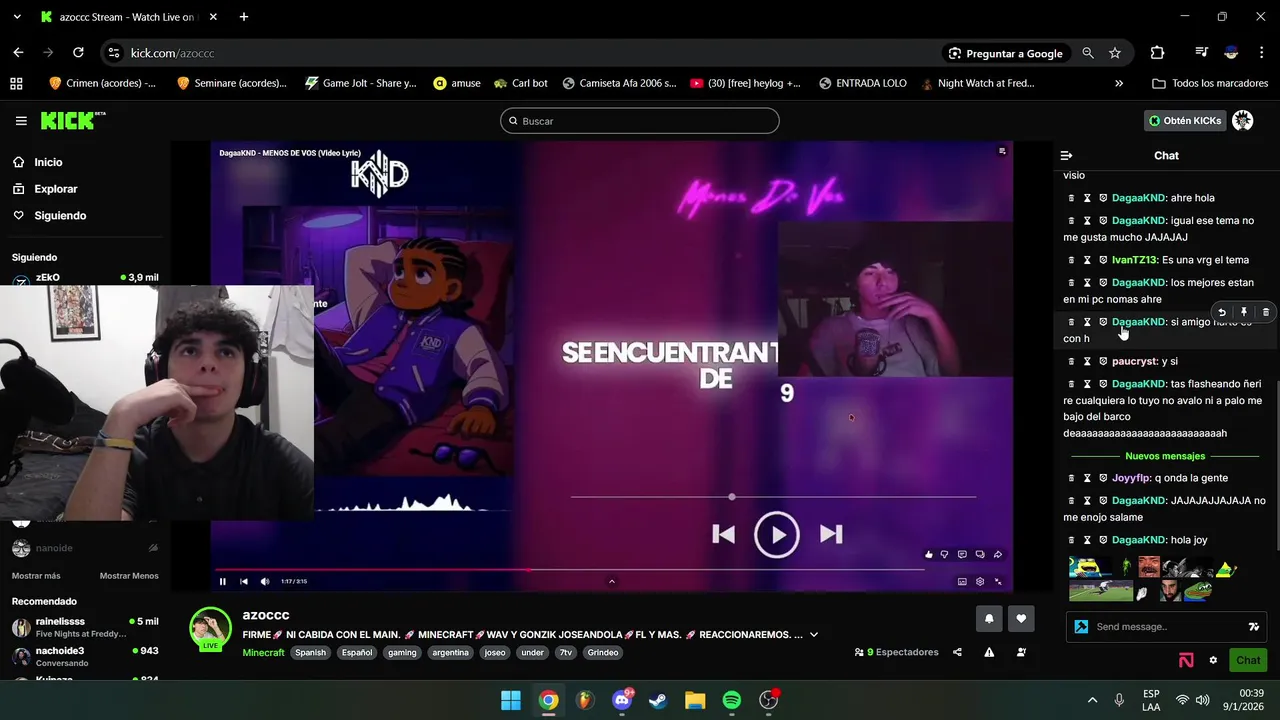The image size is (1280, 720).
Task: Timeout IvanTZ13 with hourglass icon
Action: click(1087, 260)
